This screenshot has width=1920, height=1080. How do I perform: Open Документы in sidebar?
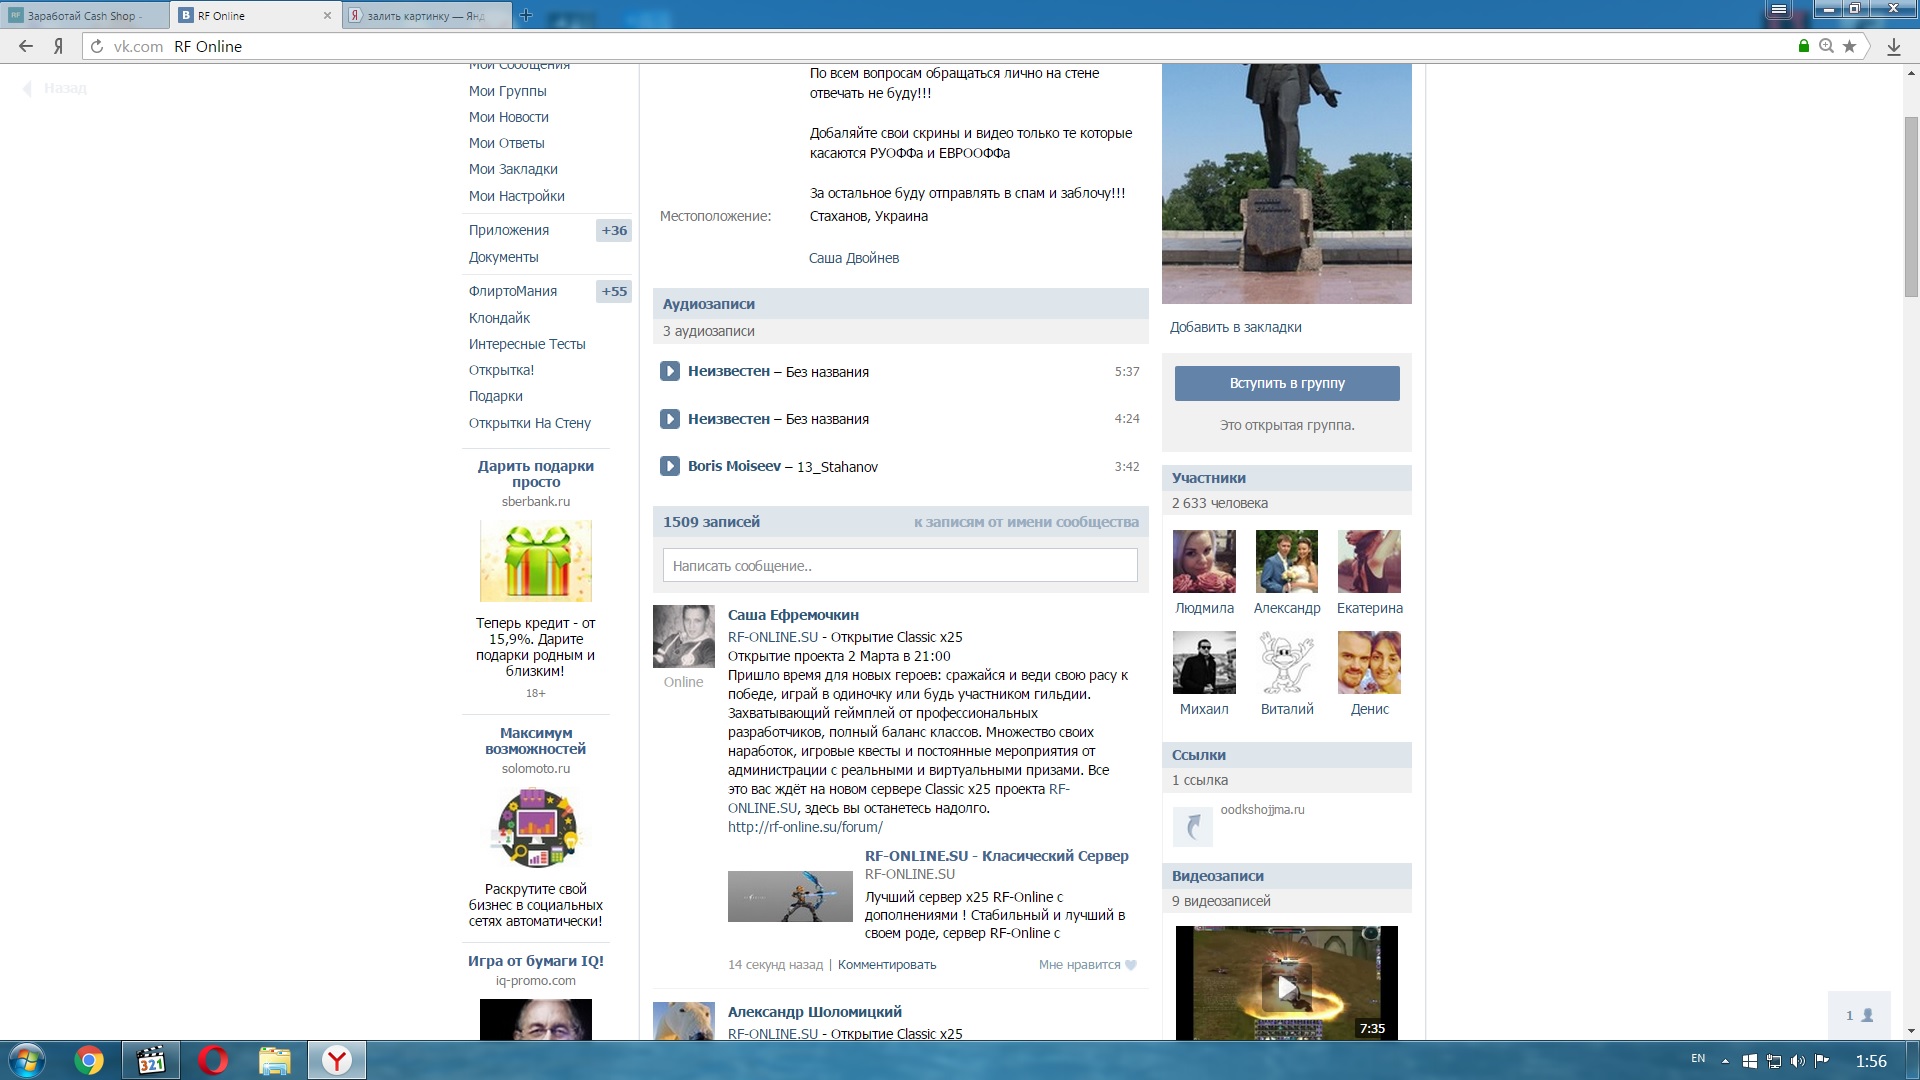coord(503,257)
